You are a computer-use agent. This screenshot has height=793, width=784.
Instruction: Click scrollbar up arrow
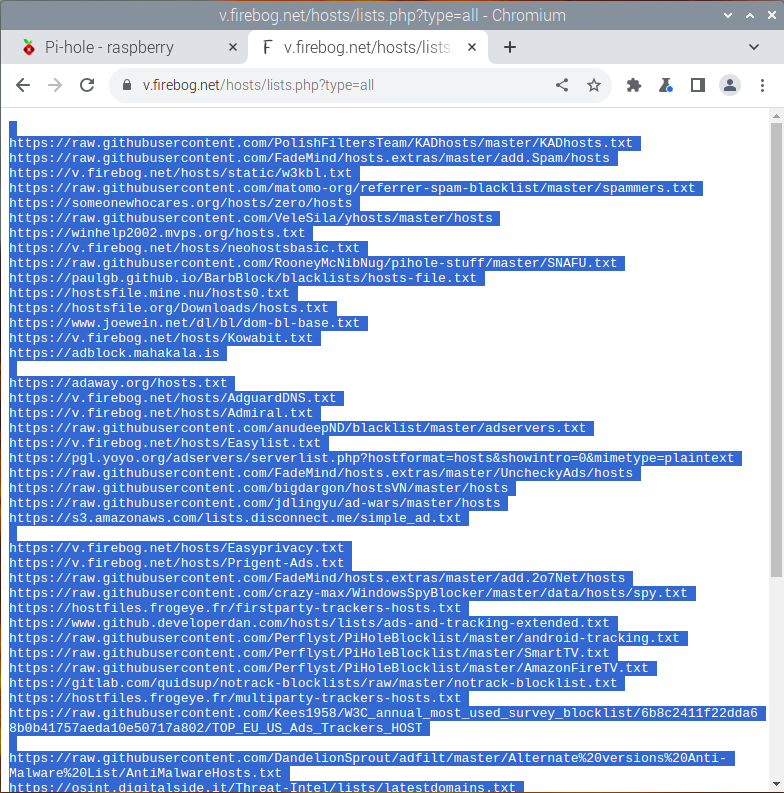coord(776,116)
